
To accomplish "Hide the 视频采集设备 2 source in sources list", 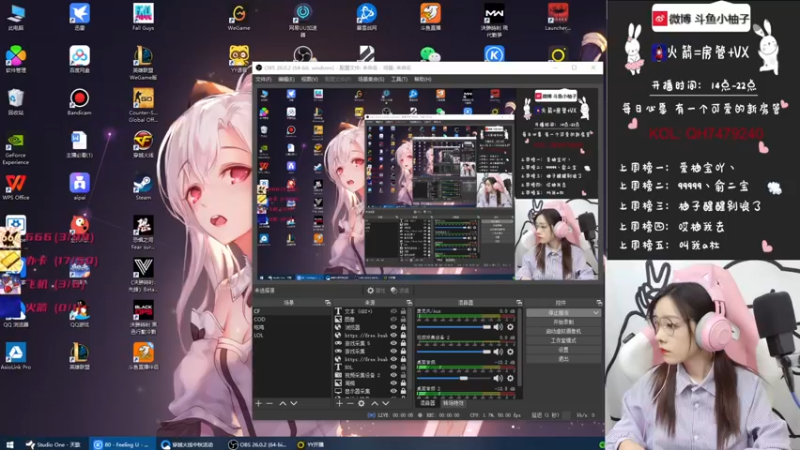I will tap(393, 375).
